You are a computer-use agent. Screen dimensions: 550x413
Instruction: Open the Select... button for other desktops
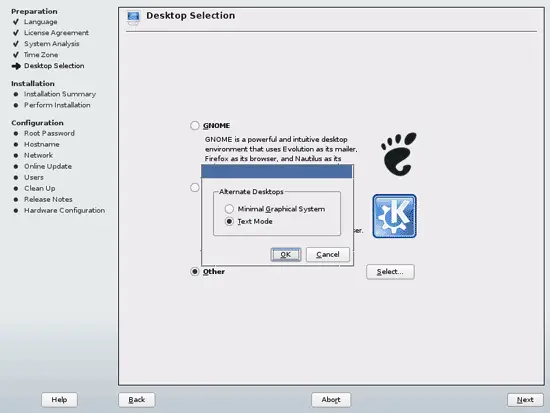390,272
